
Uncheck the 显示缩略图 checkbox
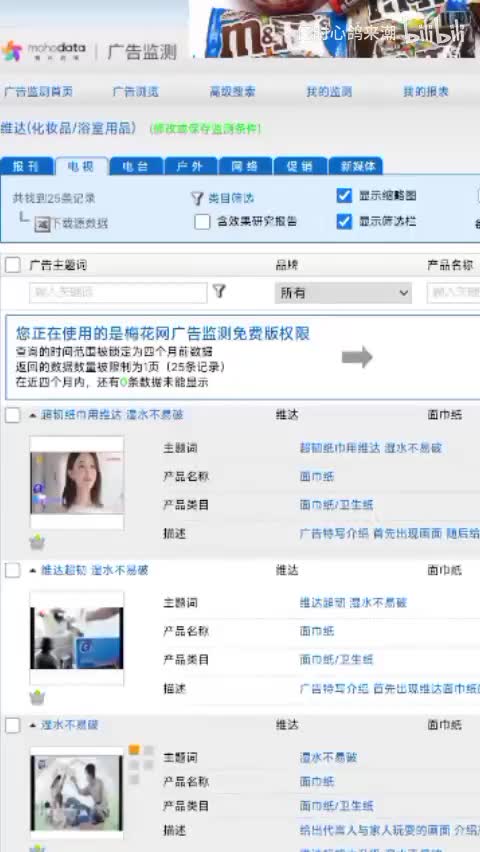click(x=344, y=196)
